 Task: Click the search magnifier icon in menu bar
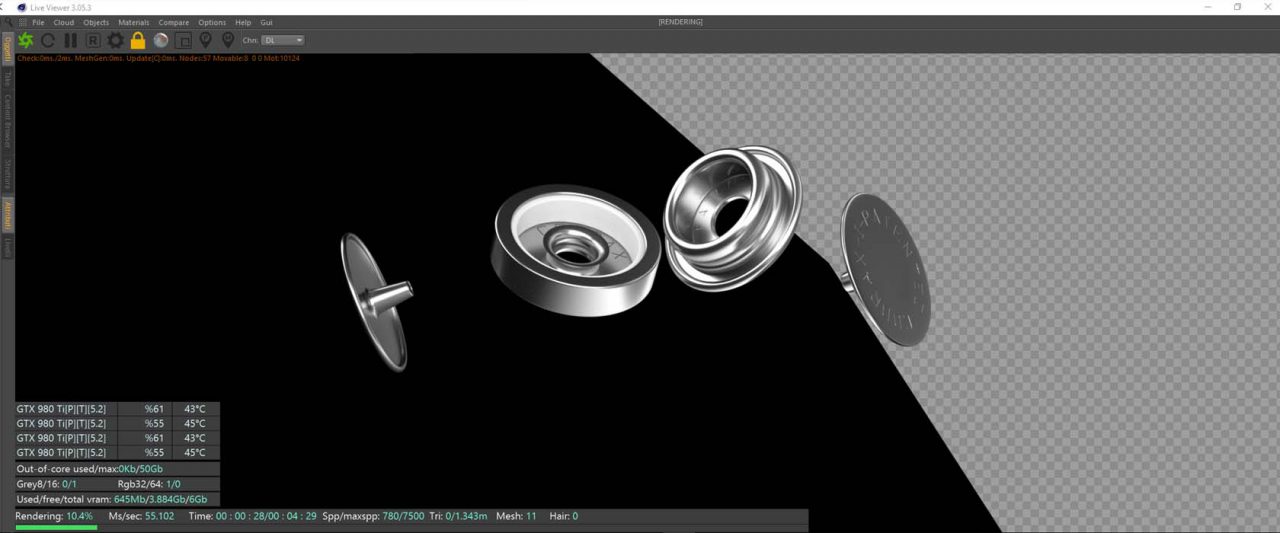(8, 22)
